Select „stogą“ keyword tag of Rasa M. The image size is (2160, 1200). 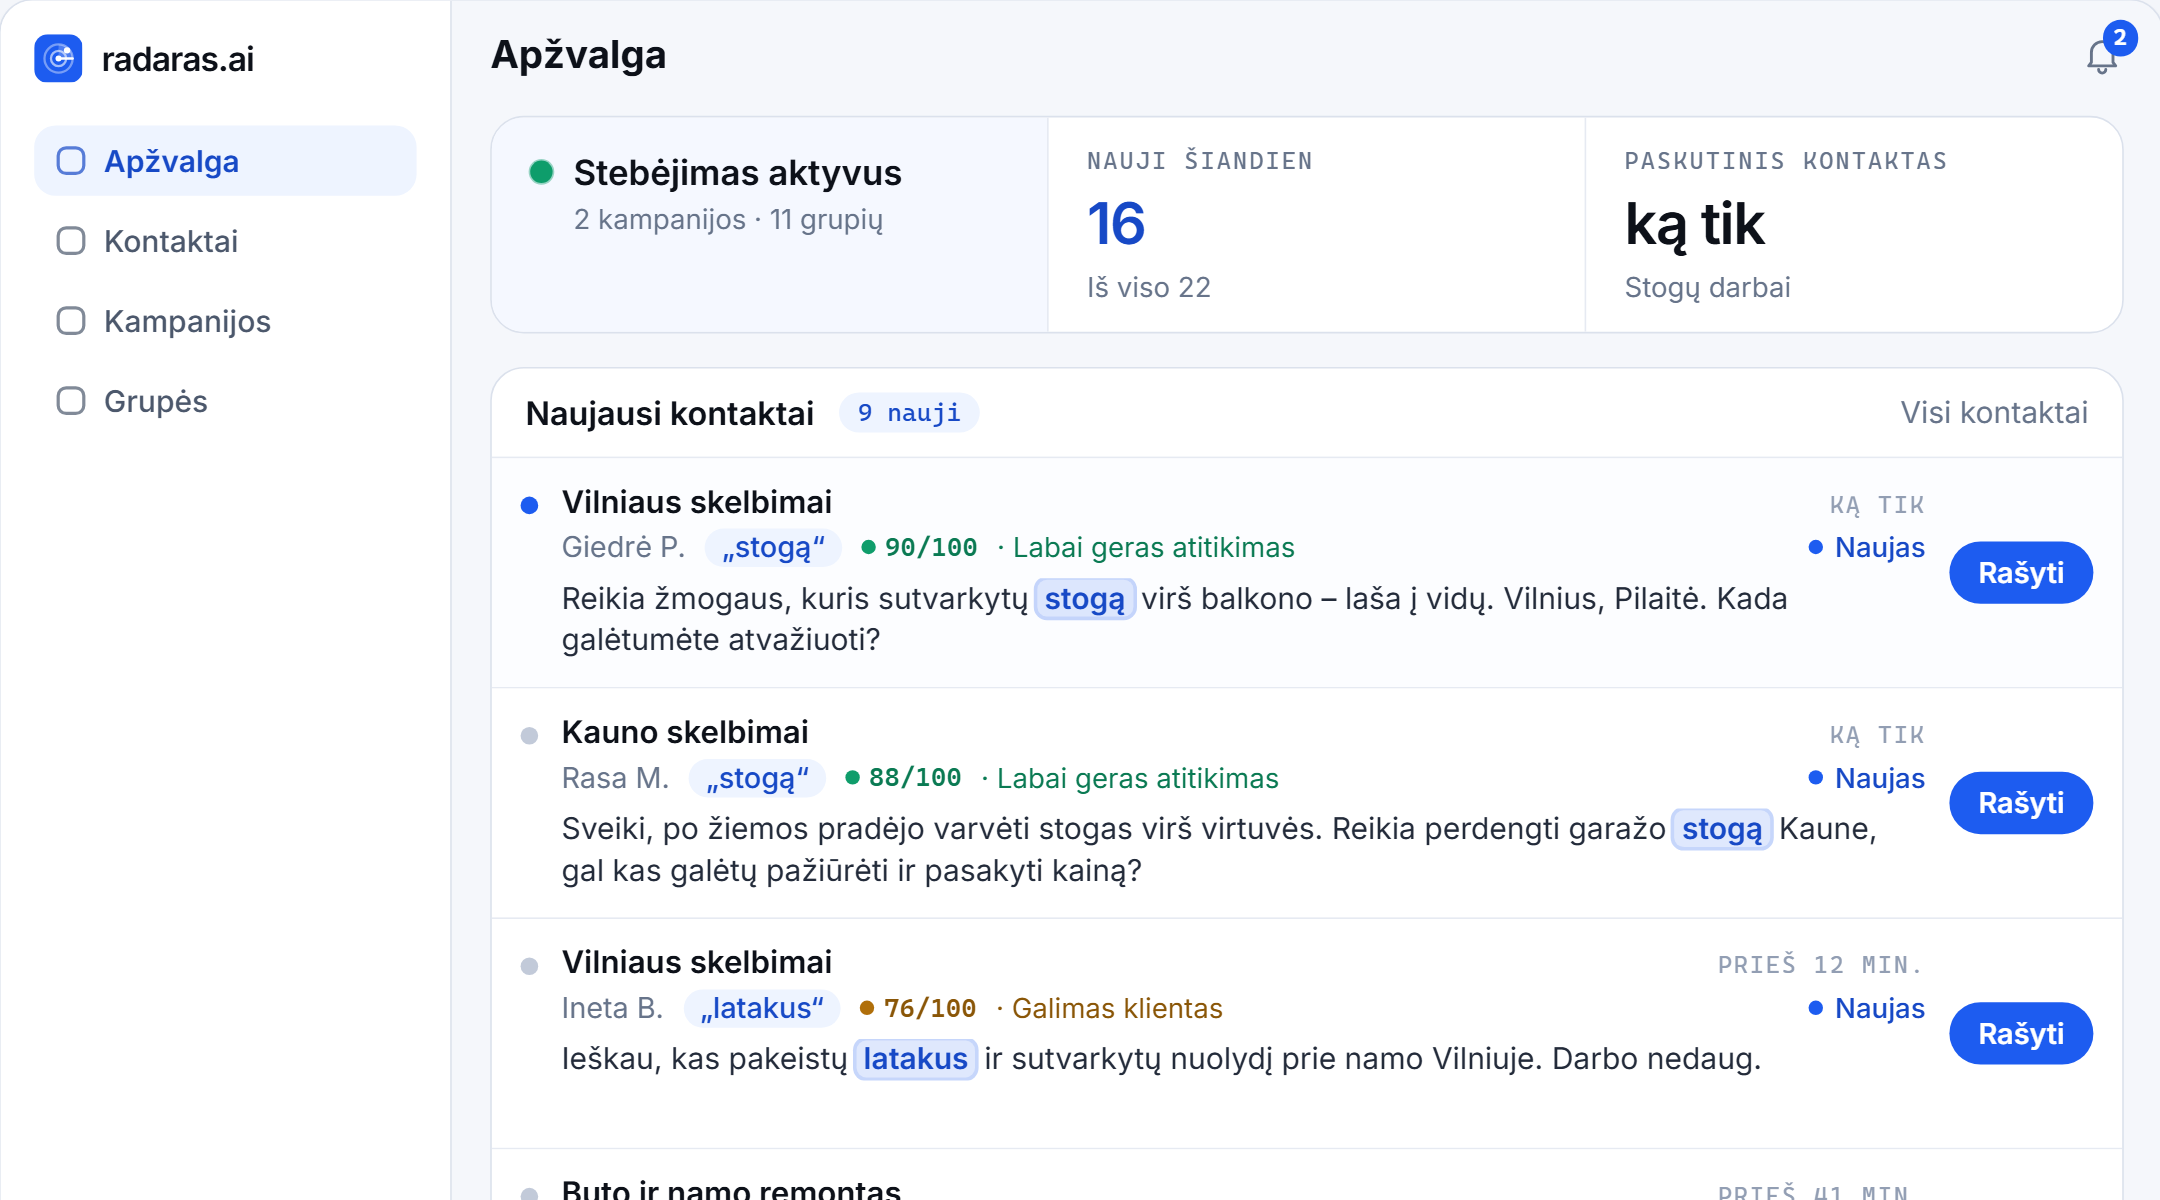(x=757, y=778)
